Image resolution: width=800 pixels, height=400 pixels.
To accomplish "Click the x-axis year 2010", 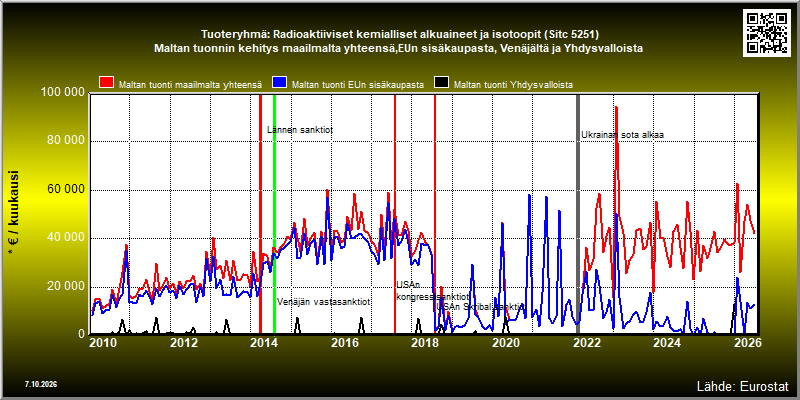I will click(x=105, y=343).
